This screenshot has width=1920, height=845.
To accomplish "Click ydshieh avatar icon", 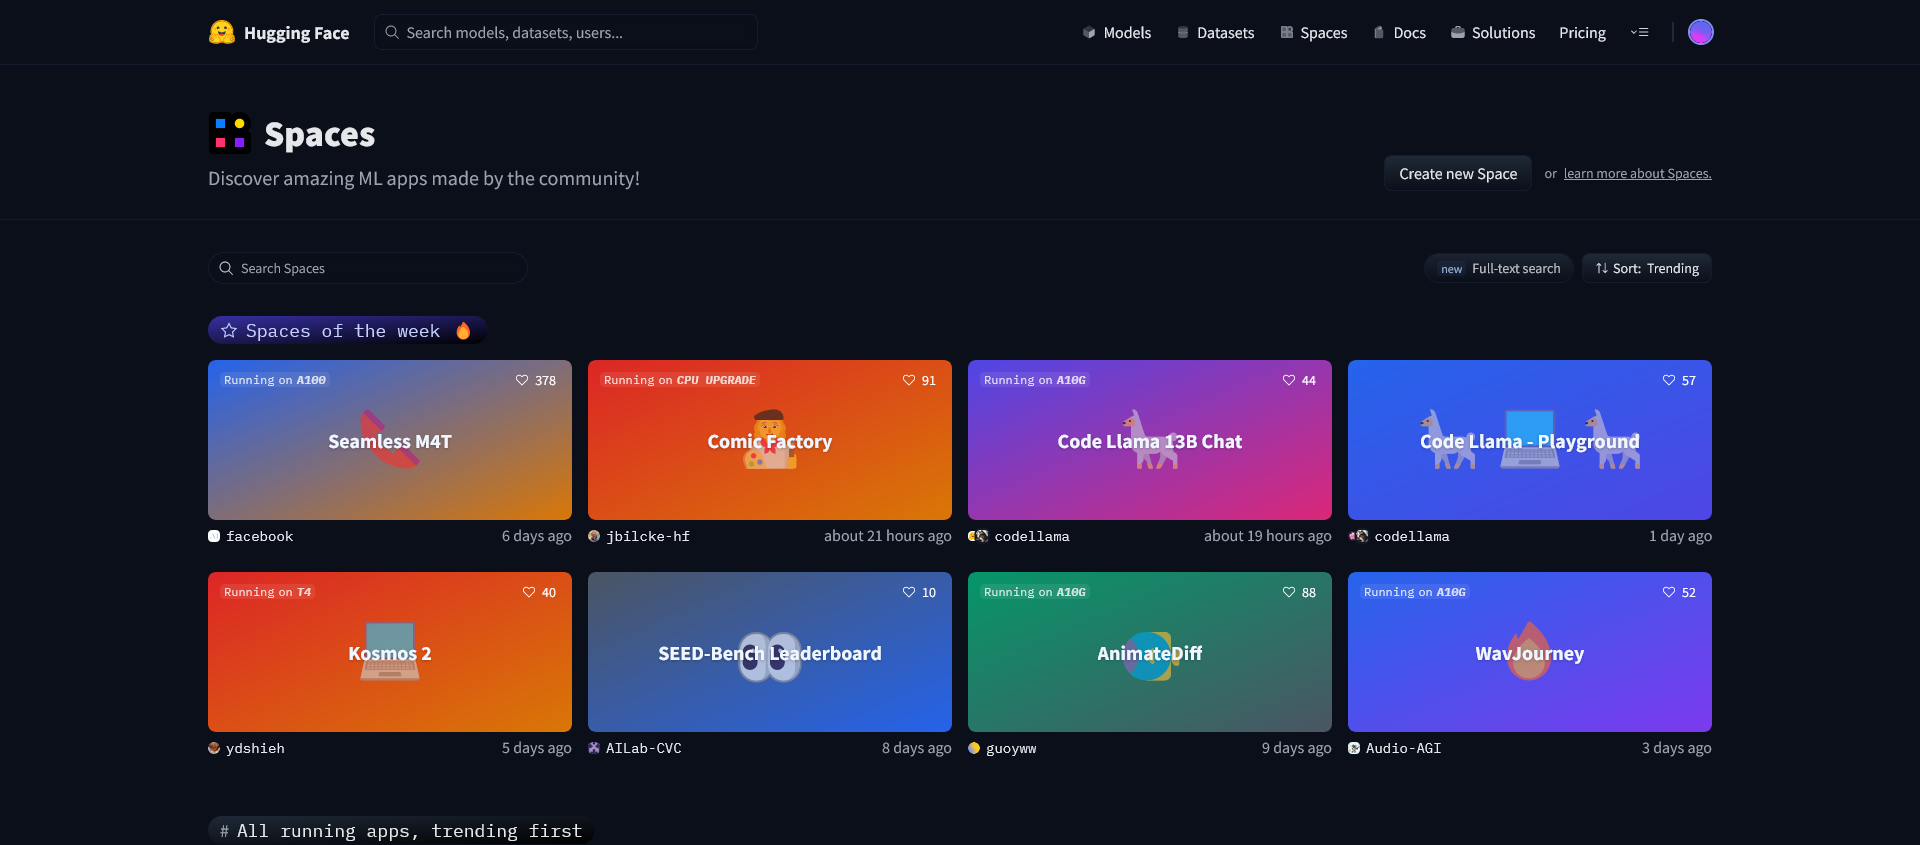I will pyautogui.click(x=214, y=748).
